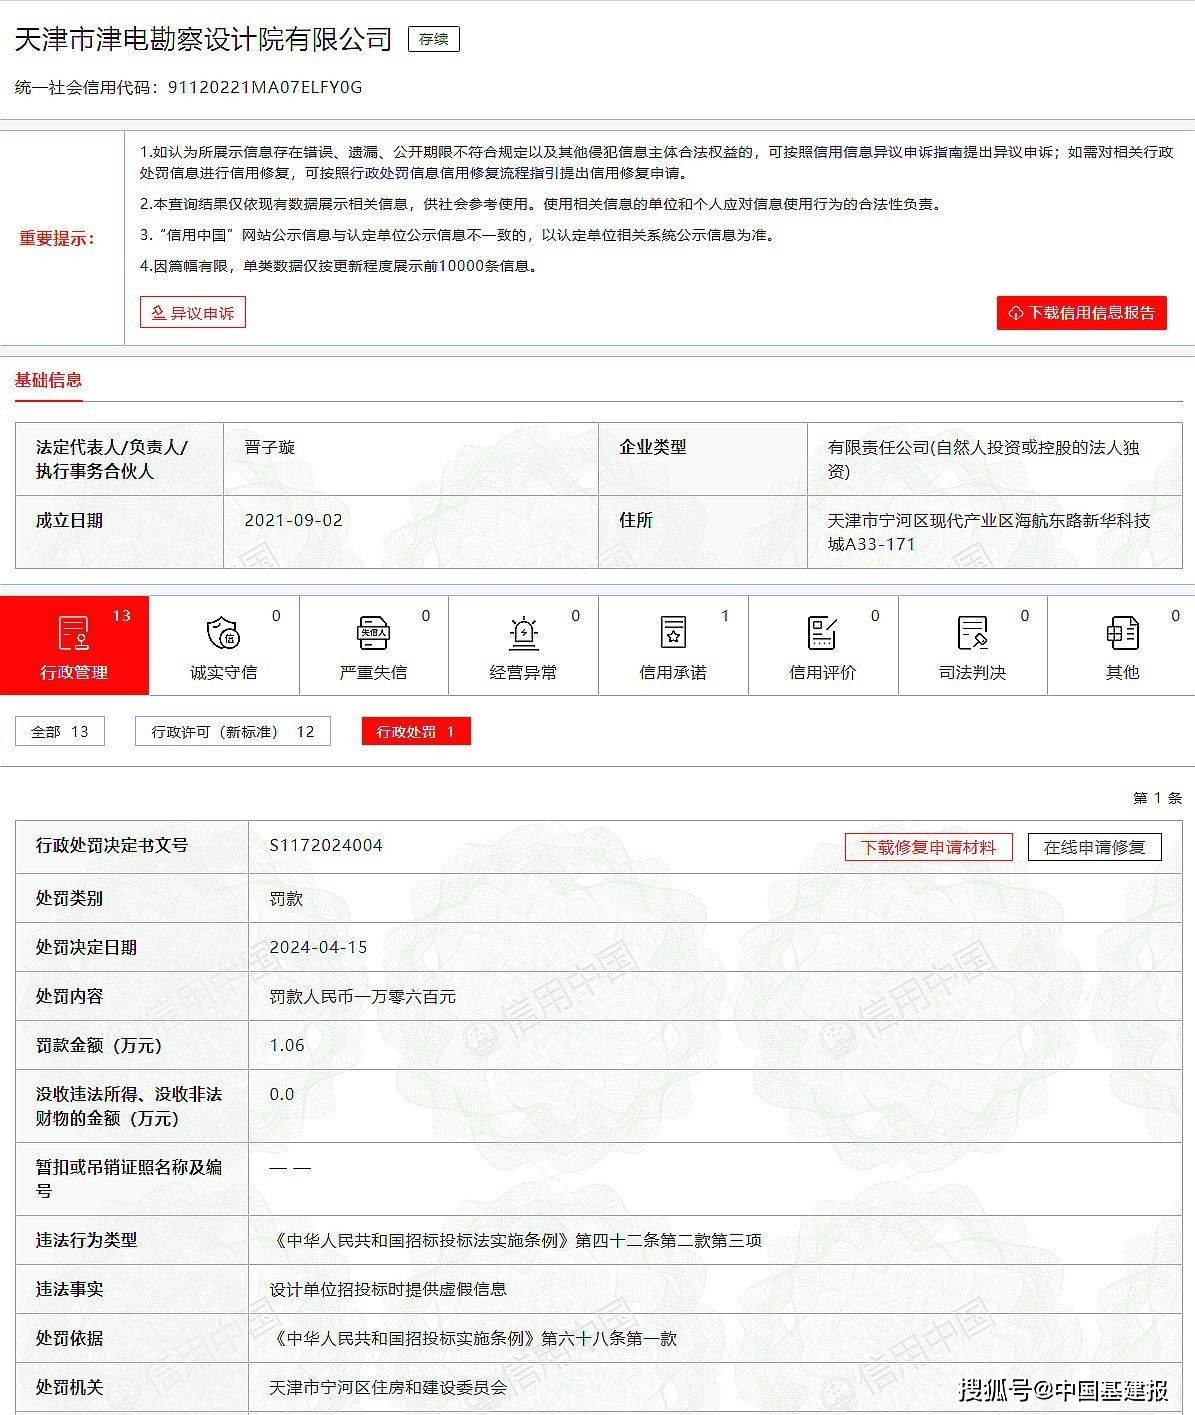
Task: Click the 存续 status badge
Action: [434, 40]
